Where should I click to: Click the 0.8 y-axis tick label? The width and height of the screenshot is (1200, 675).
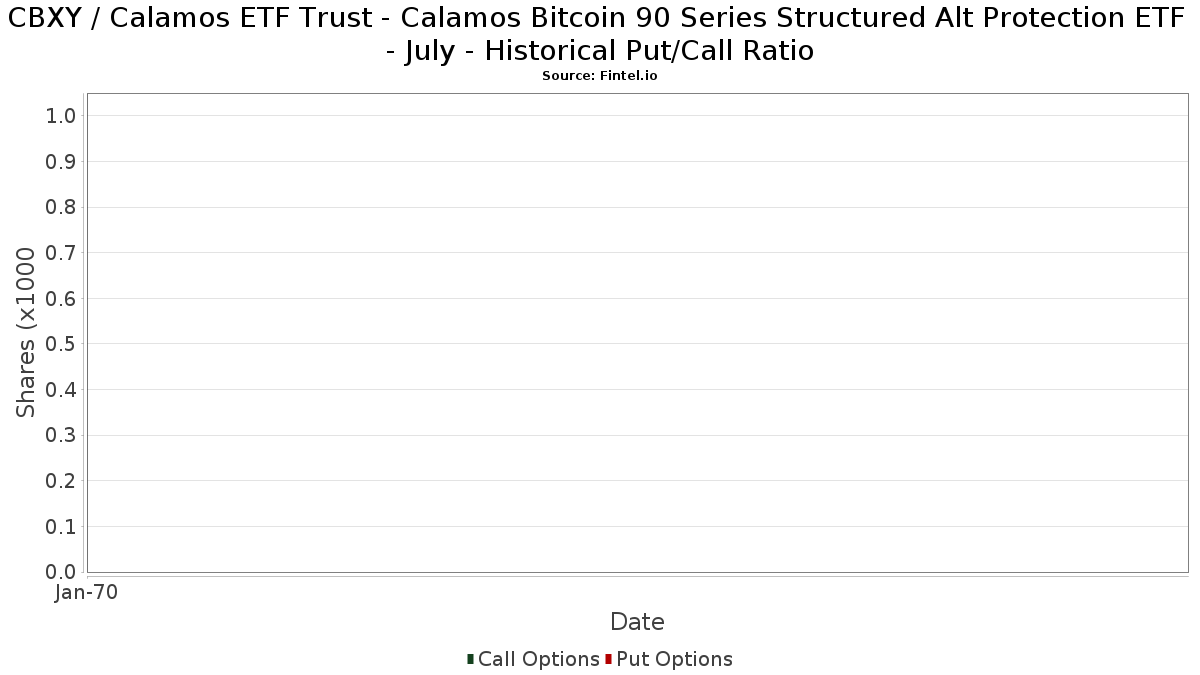[61, 207]
